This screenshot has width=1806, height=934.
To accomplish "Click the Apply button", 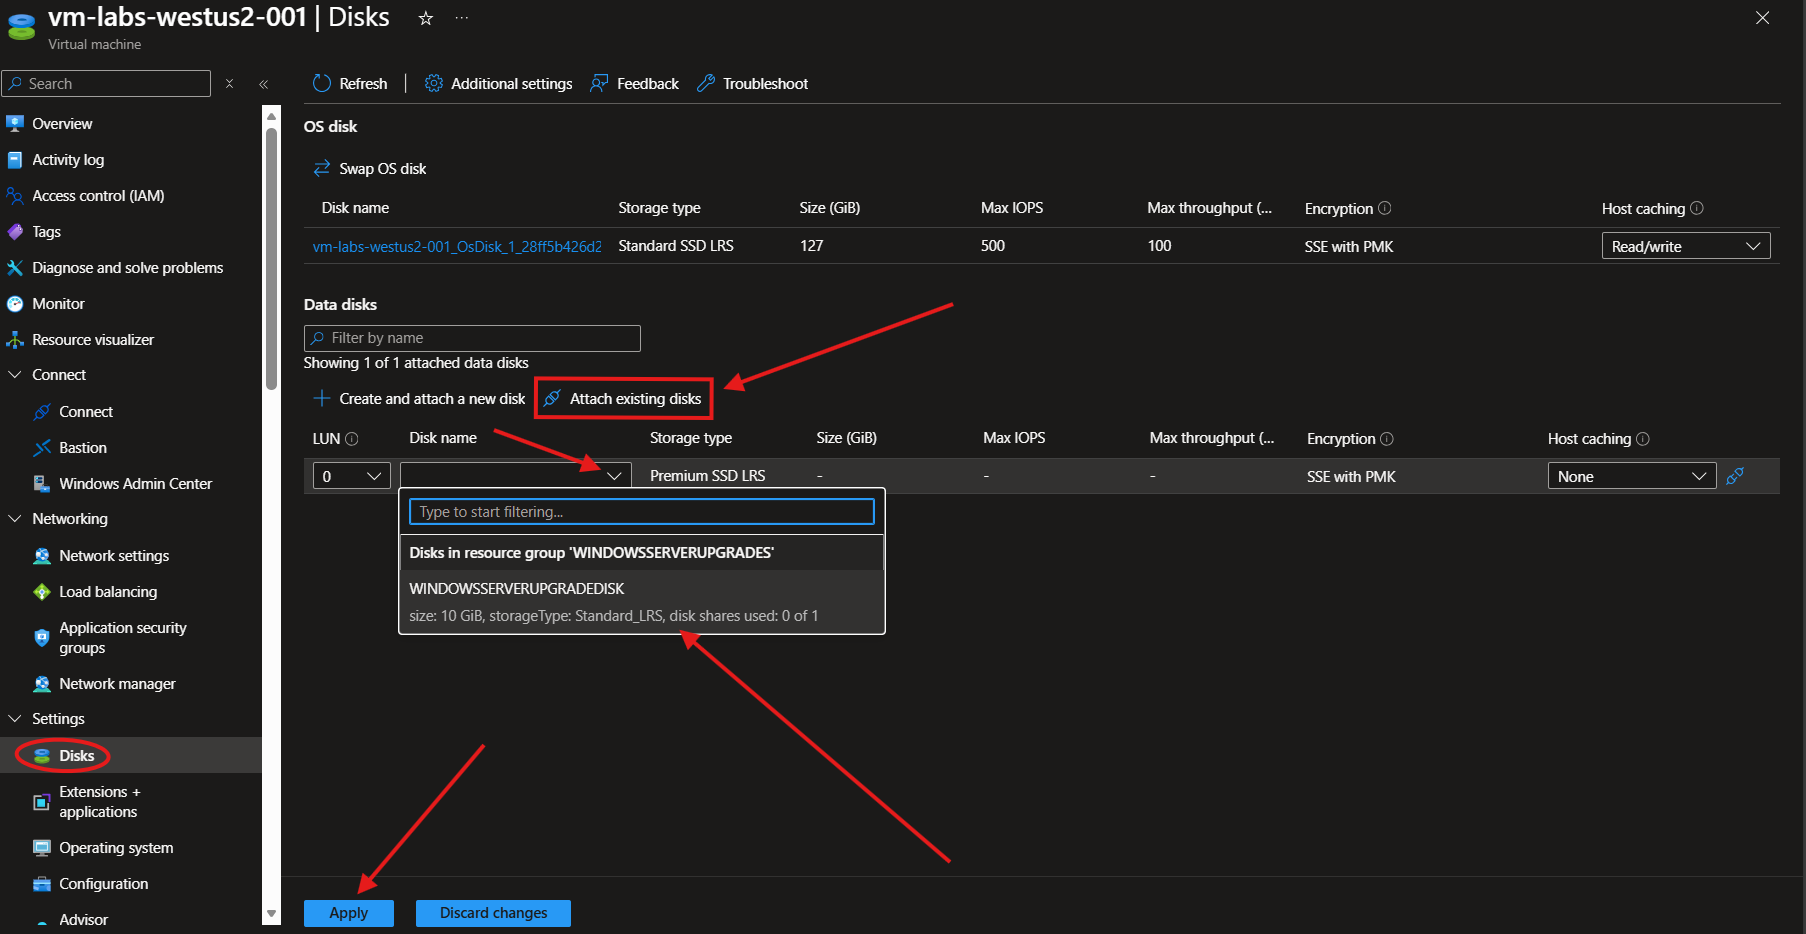I will (348, 913).
